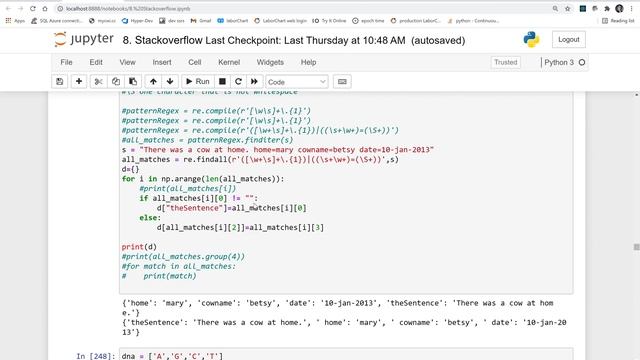Click the zoom magnifier icon in address bar
640x360 pixels.
(555, 9)
